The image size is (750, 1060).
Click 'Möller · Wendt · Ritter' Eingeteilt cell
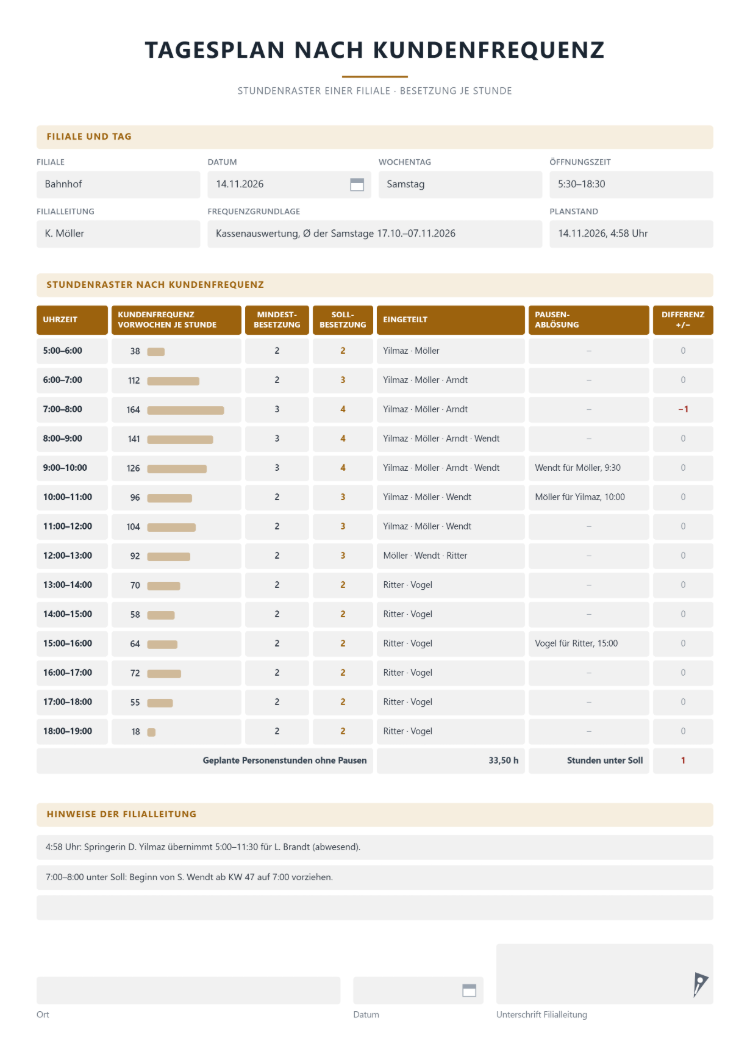point(450,556)
